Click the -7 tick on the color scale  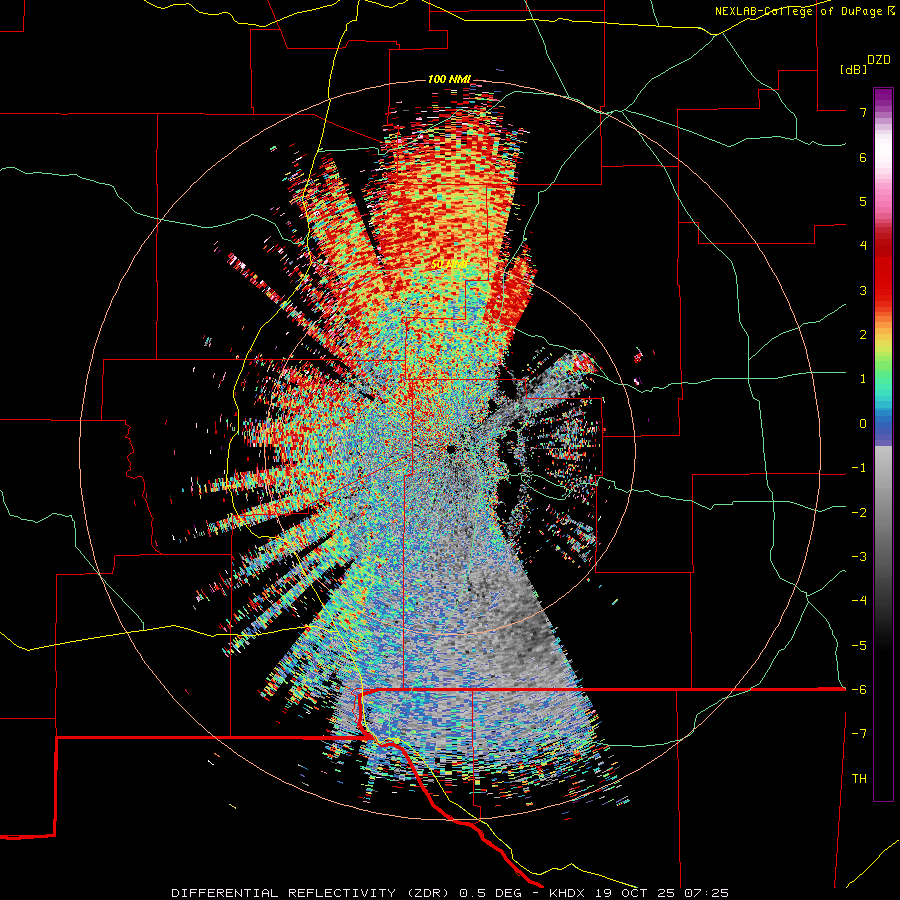[x=859, y=734]
